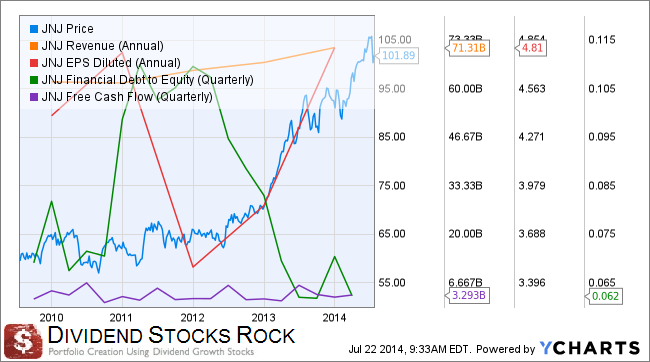Select the JNJ EPS Diluted (Annual) label

[111, 63]
